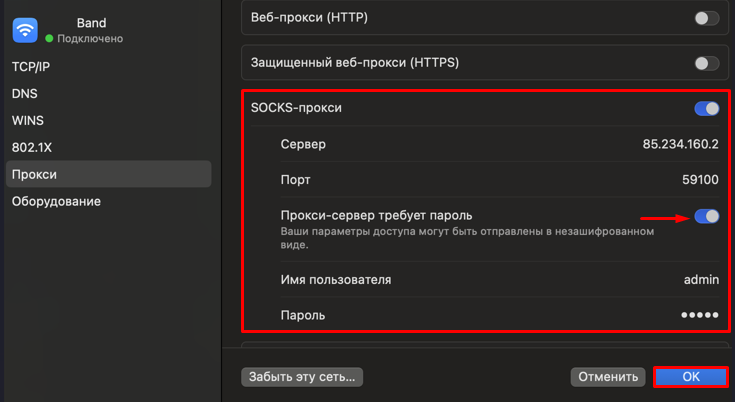Click the Отменить button

(x=608, y=377)
